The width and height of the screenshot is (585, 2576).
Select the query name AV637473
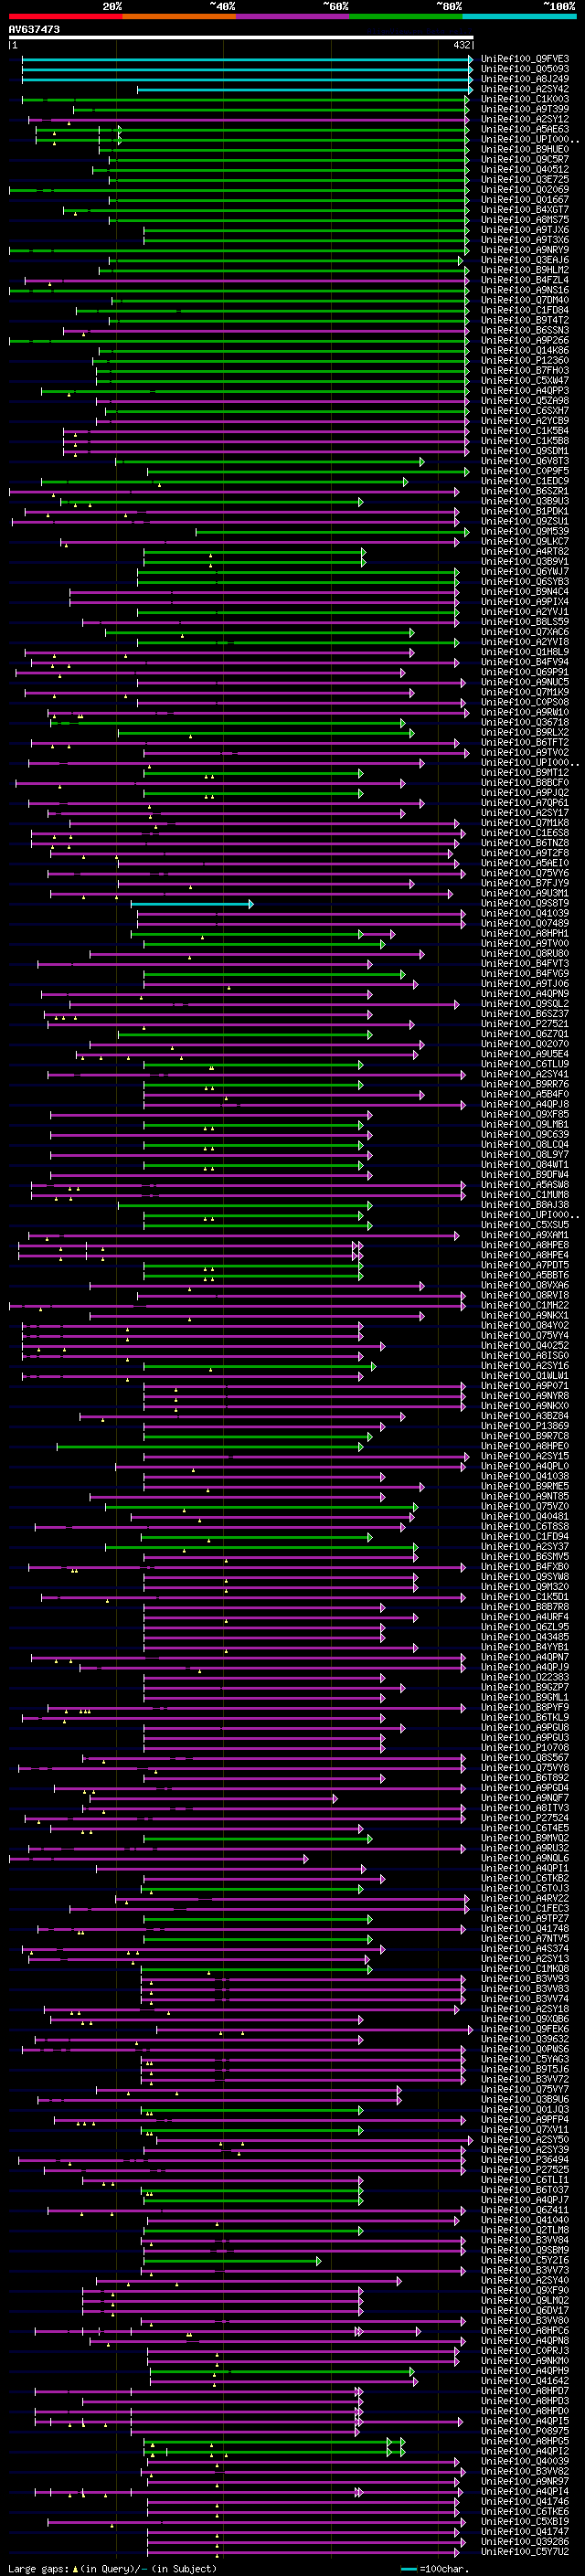click(x=34, y=30)
